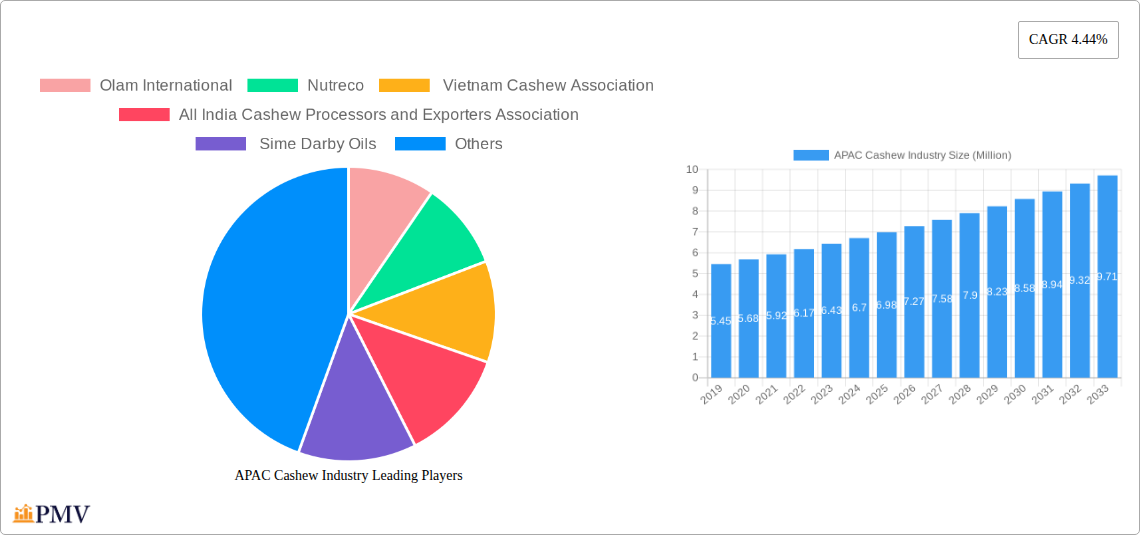The height and width of the screenshot is (535, 1140).
Task: Click the 2026 bar labeled 7.27
Action: point(915,302)
